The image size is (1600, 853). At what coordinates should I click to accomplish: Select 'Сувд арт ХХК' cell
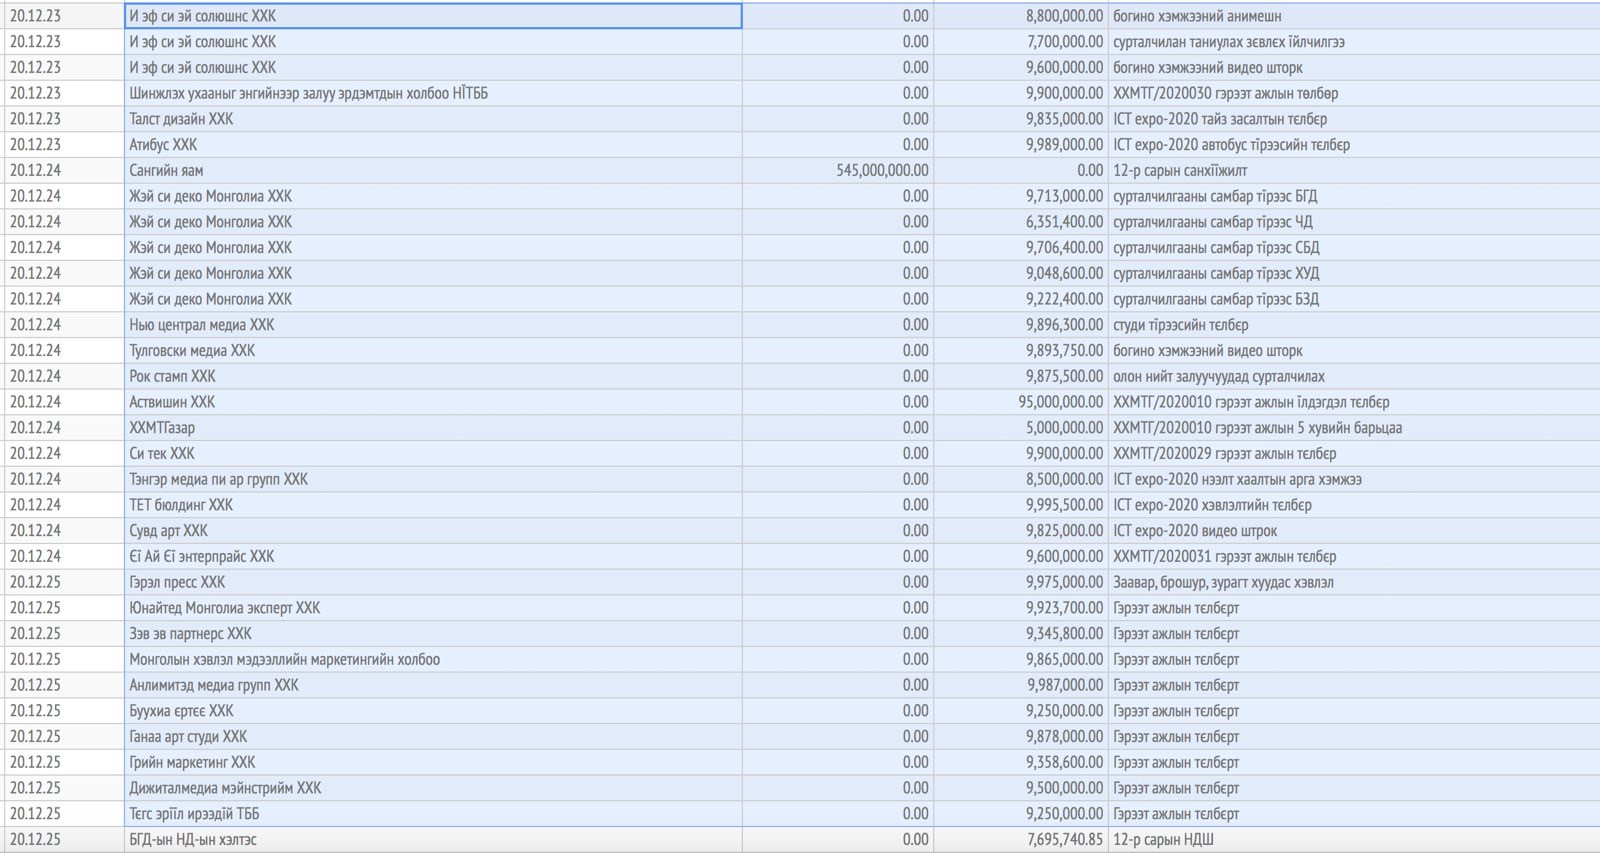(433, 531)
